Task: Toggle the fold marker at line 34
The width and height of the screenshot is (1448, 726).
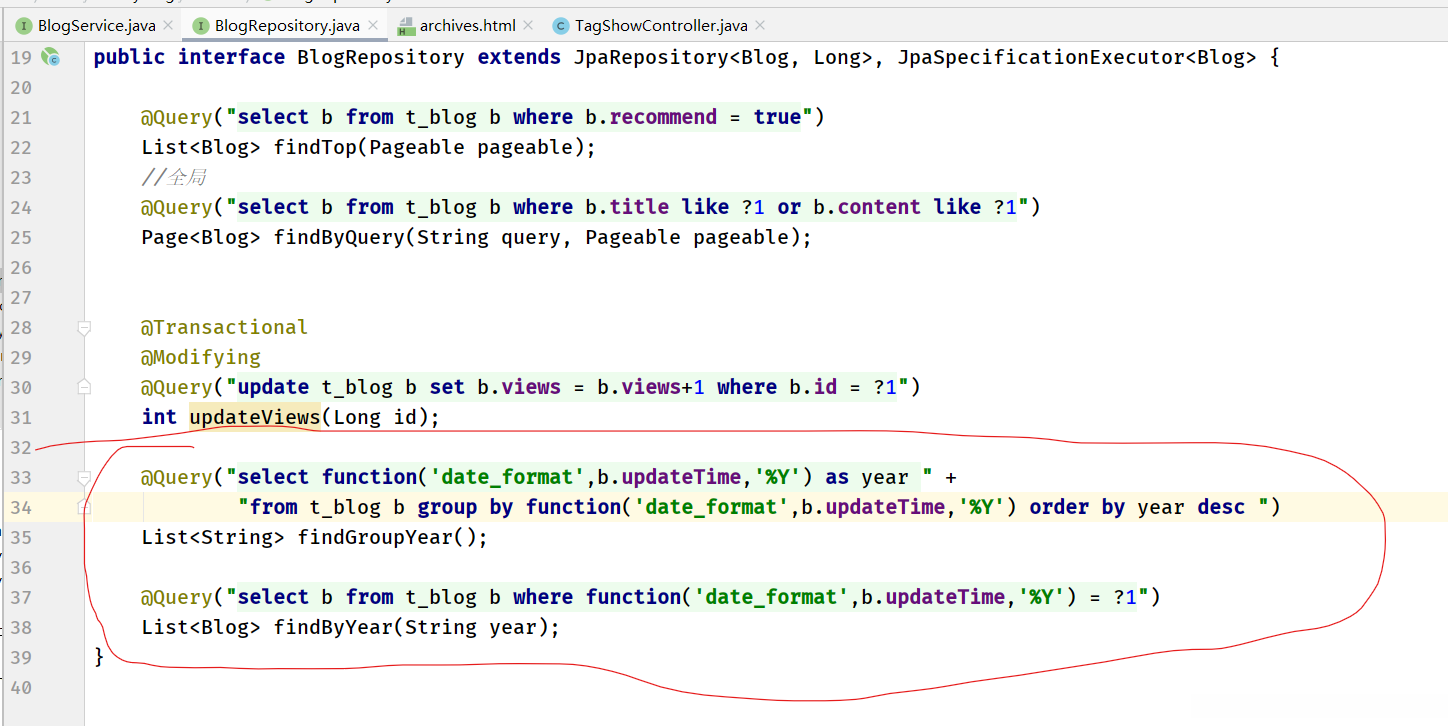Action: click(84, 507)
